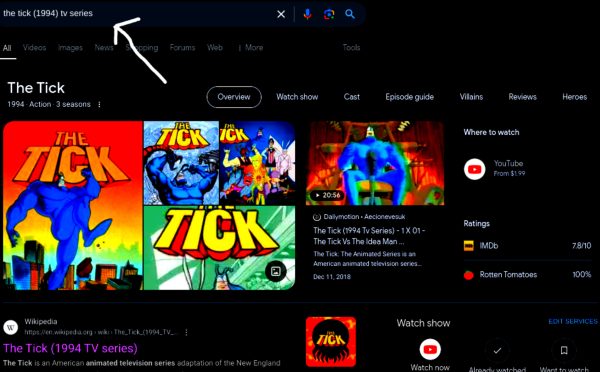600x372 pixels.
Task: Open the Episode guide chip
Action: pos(409,97)
